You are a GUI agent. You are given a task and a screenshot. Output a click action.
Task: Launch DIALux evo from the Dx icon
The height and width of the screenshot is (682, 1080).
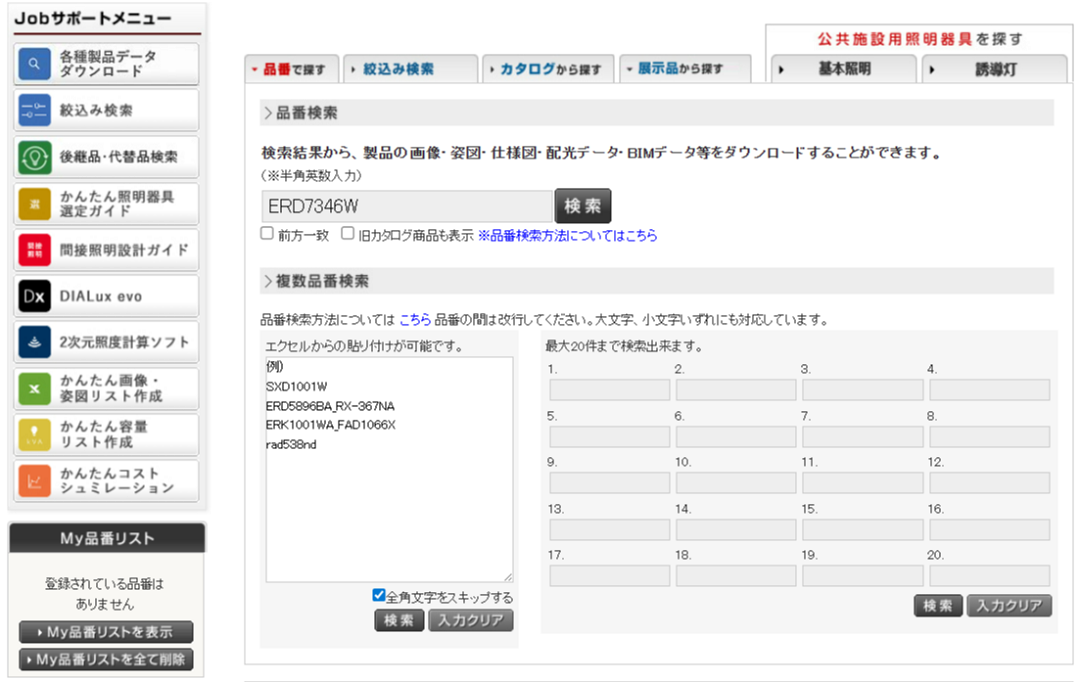[x=34, y=296]
